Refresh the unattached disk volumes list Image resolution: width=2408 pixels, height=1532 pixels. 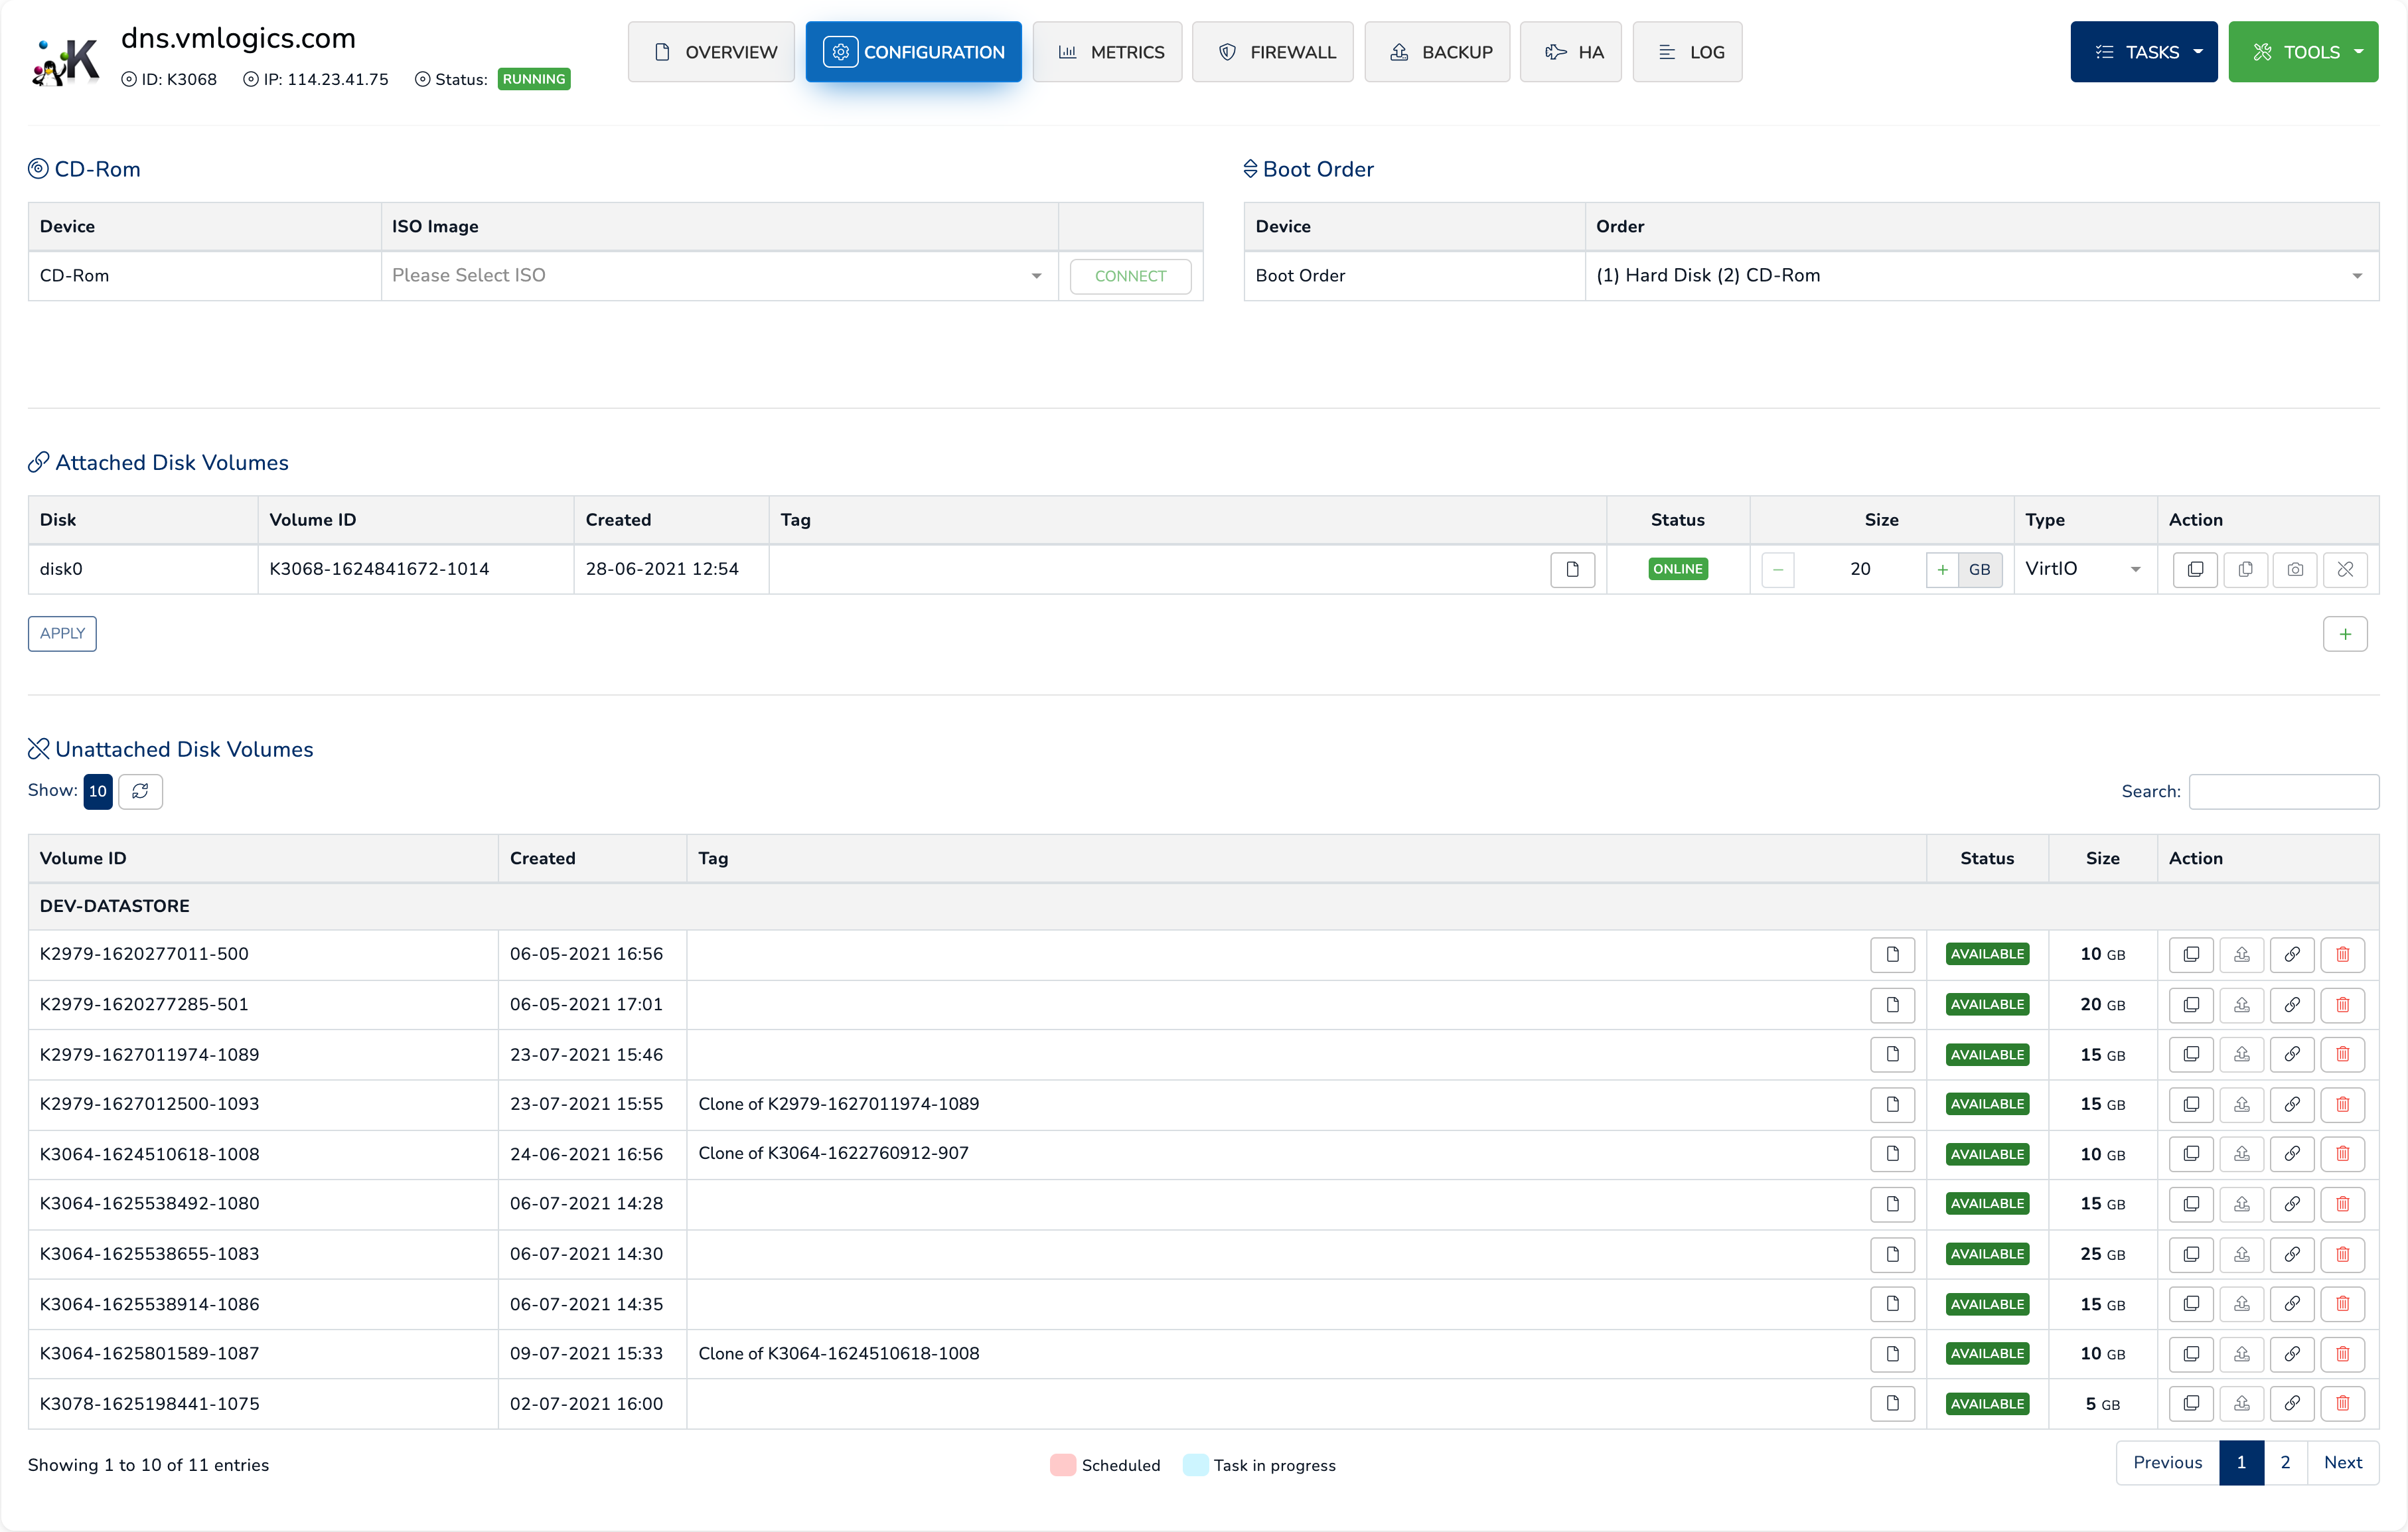(x=140, y=791)
